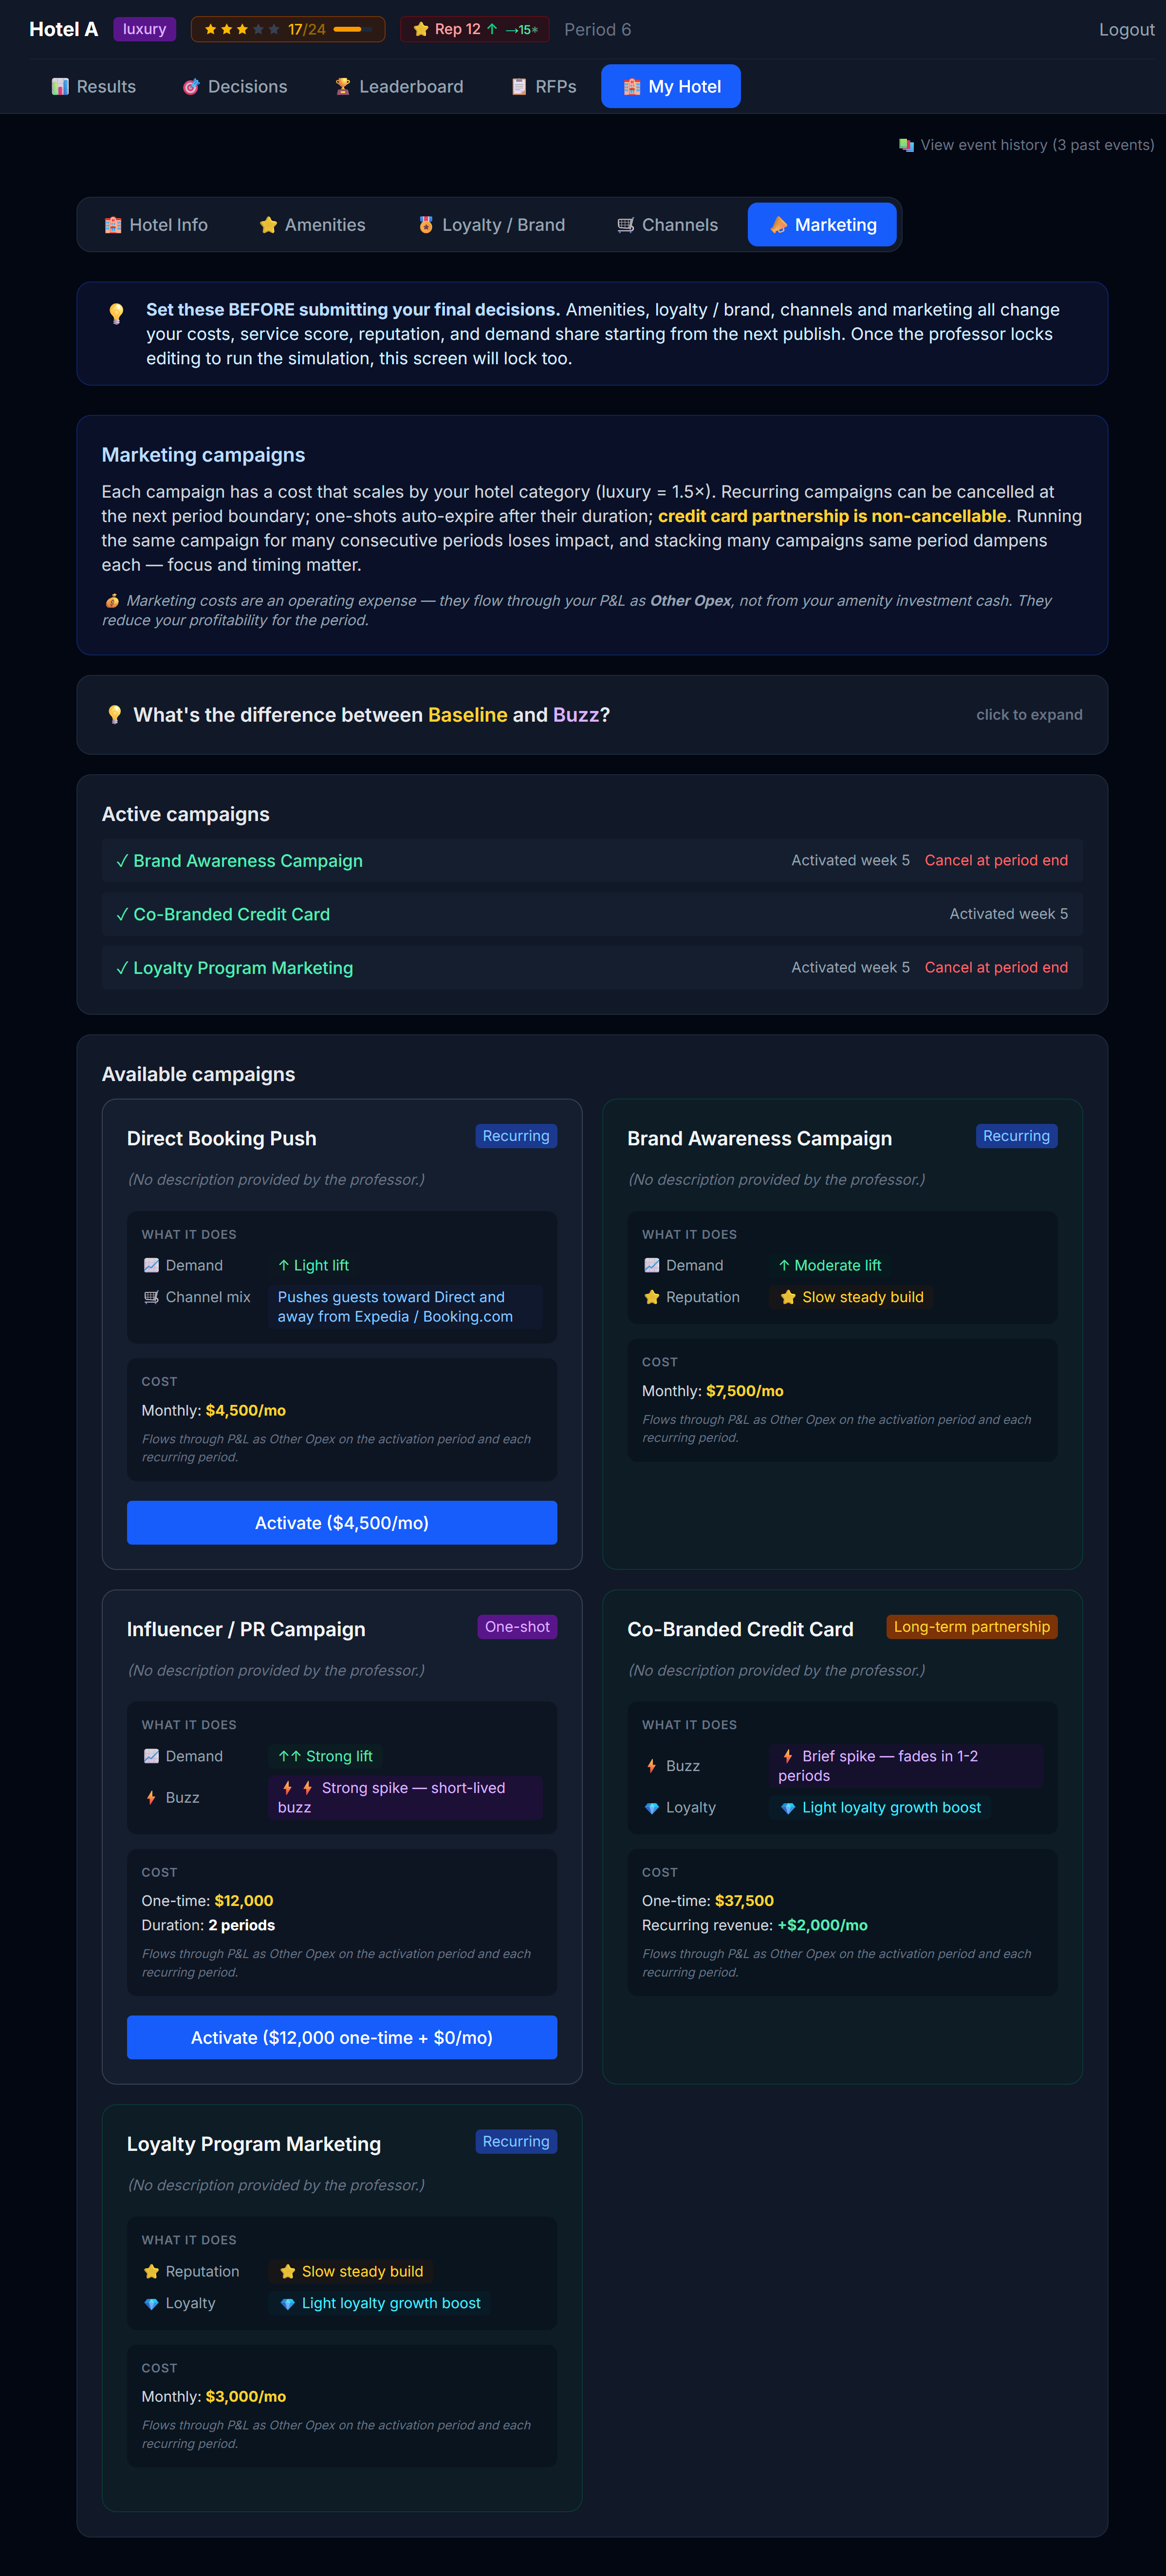Select the My Hotel tab

[x=671, y=87]
